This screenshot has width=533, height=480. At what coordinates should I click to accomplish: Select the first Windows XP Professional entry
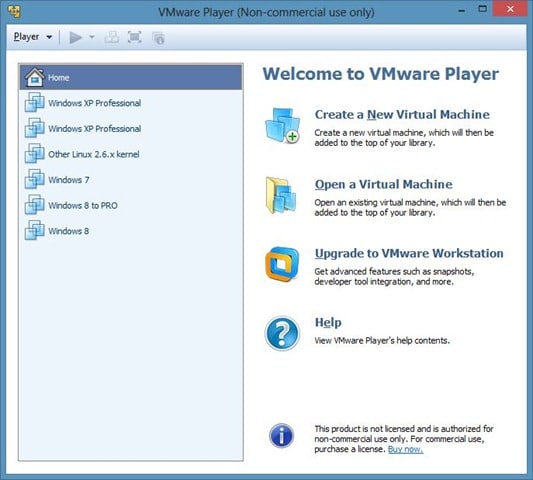131,103
